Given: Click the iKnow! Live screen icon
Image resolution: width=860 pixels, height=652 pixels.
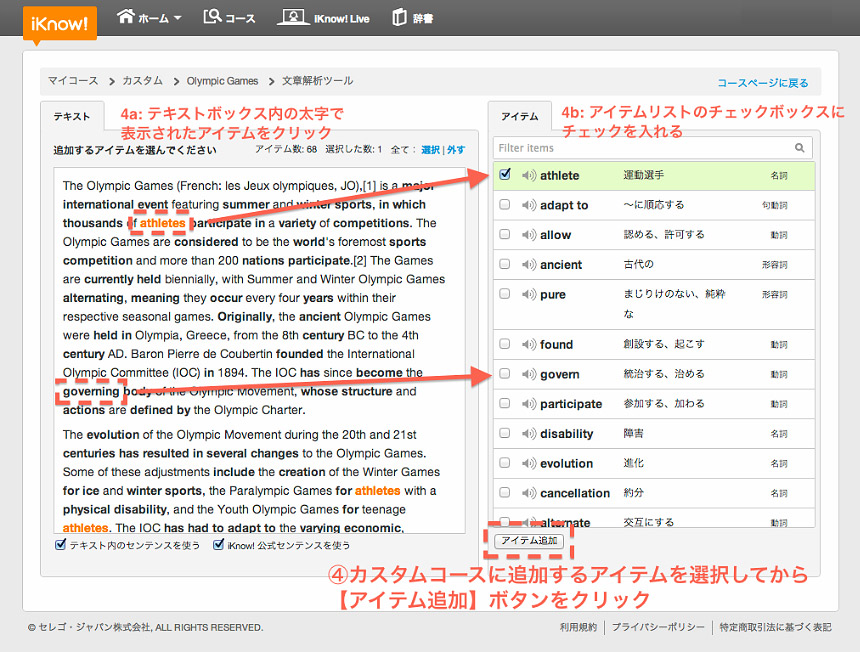Looking at the screenshot, I should click(x=293, y=17).
